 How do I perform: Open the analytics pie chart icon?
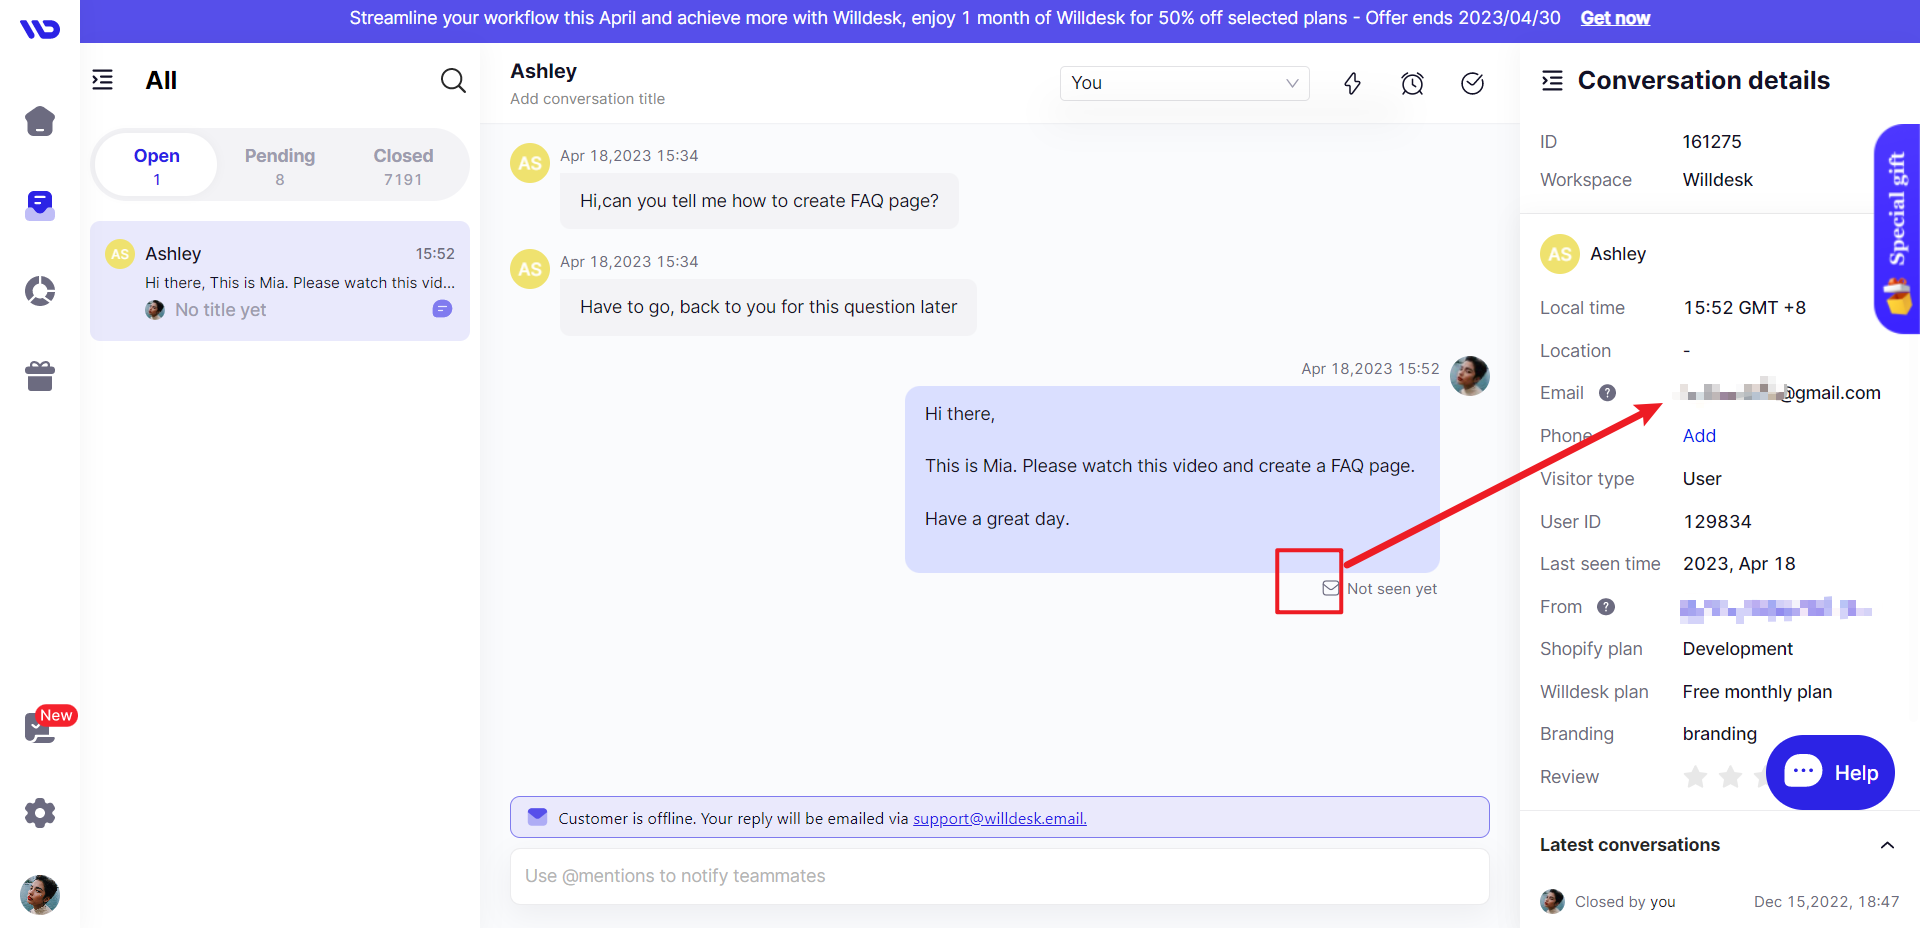click(x=40, y=291)
